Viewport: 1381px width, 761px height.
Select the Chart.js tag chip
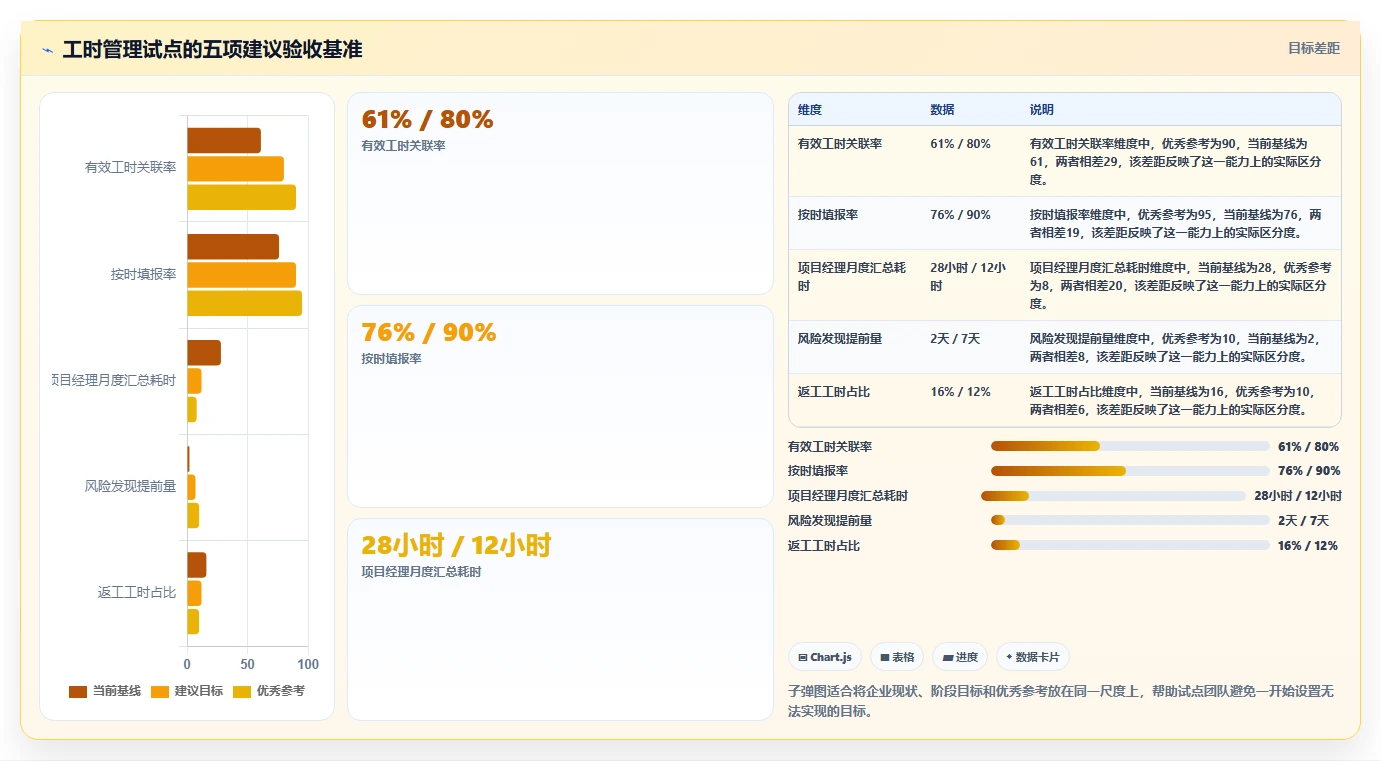pyautogui.click(x=825, y=657)
